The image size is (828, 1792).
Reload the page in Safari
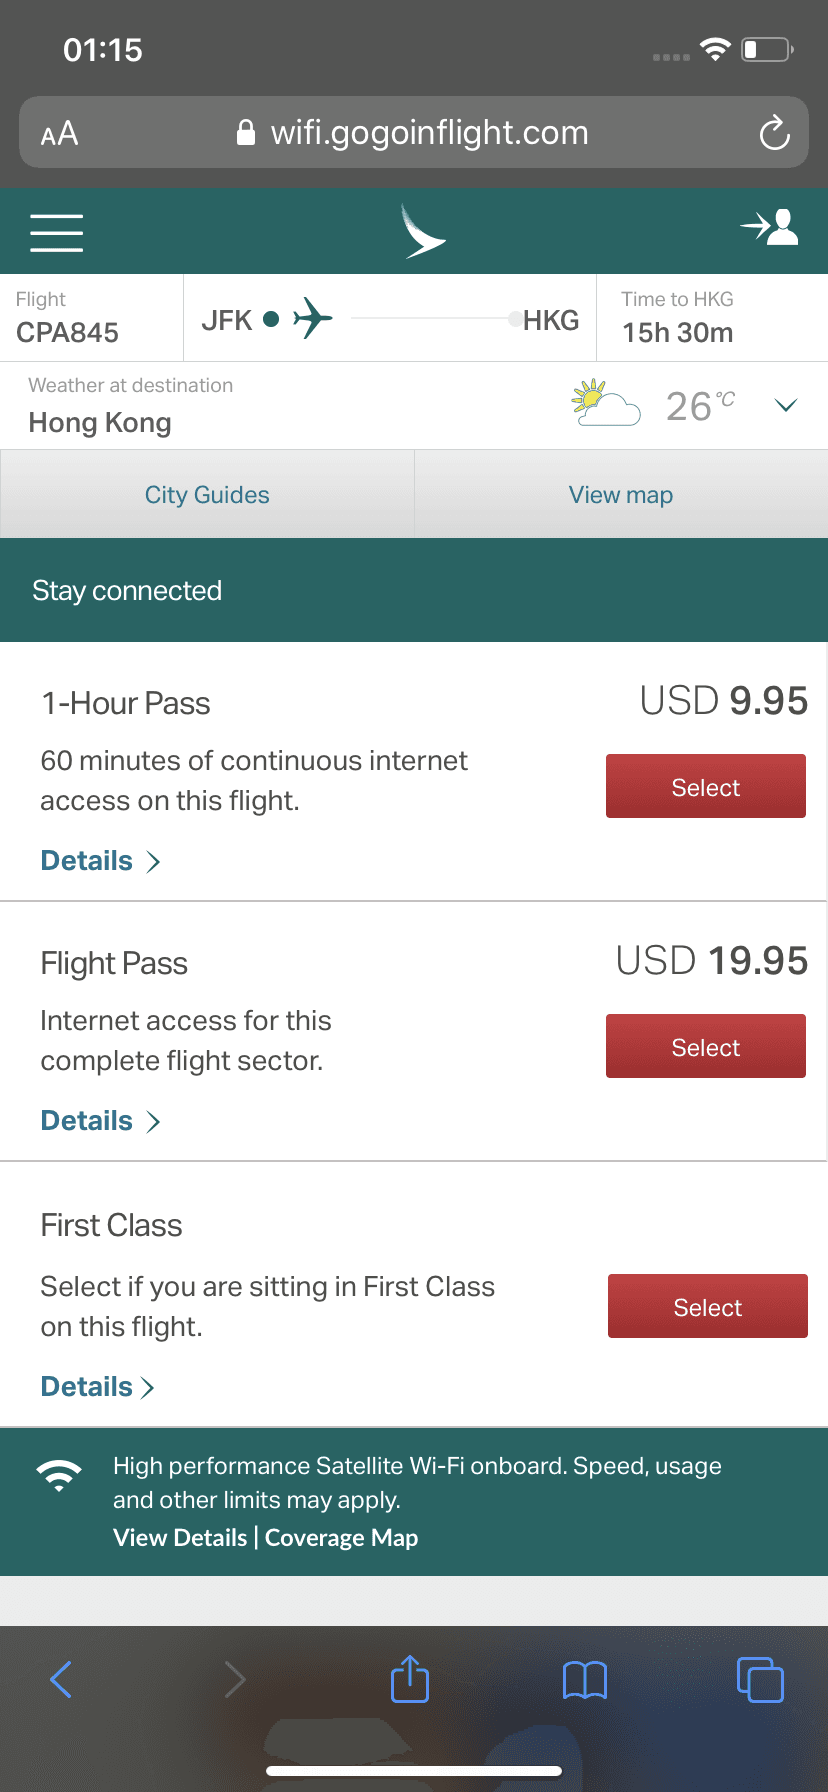coord(774,133)
